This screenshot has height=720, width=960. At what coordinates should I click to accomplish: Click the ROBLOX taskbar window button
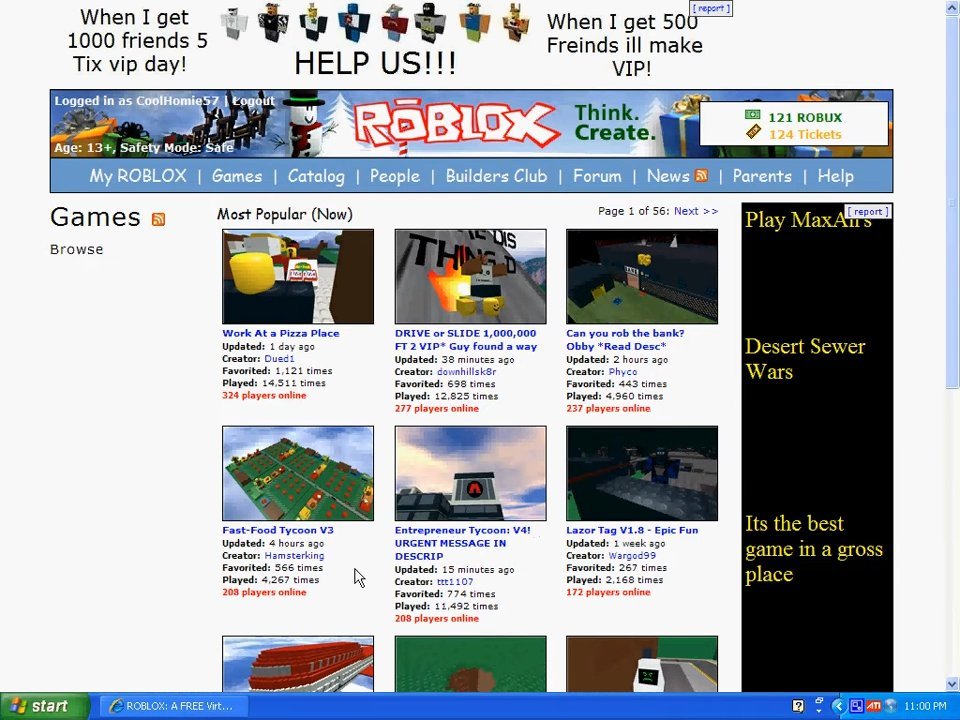point(173,706)
